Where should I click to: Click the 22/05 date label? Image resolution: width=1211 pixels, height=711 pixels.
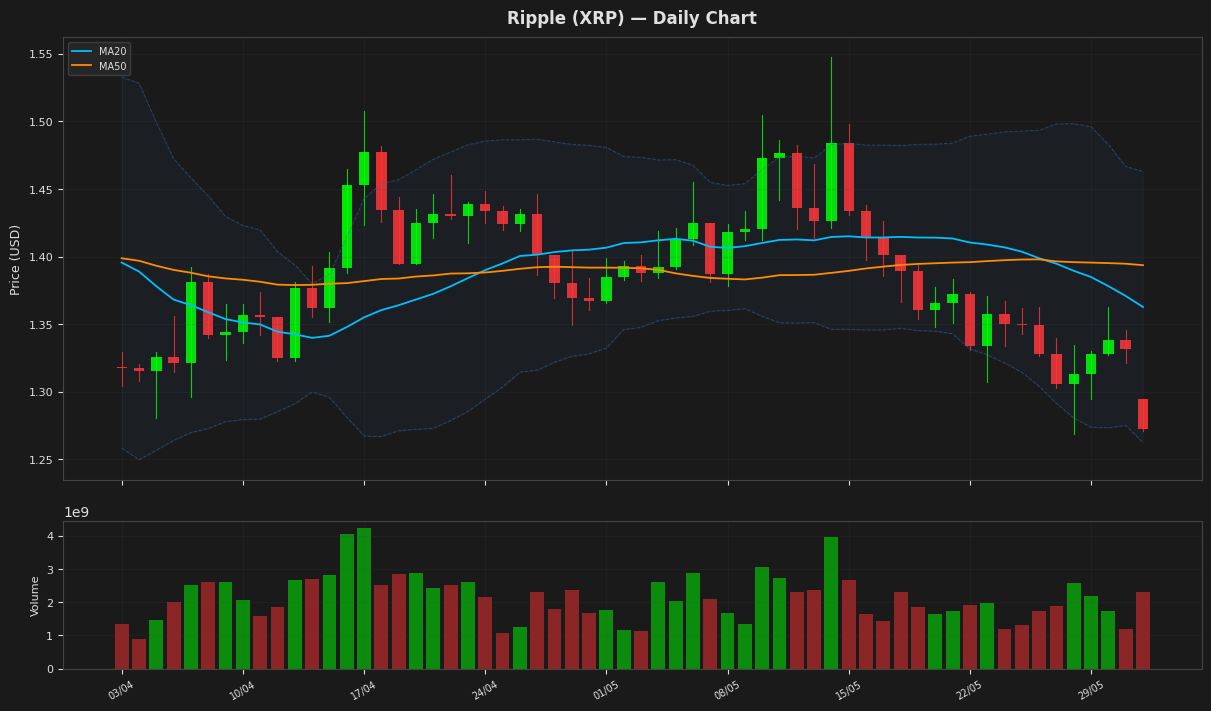point(969,690)
